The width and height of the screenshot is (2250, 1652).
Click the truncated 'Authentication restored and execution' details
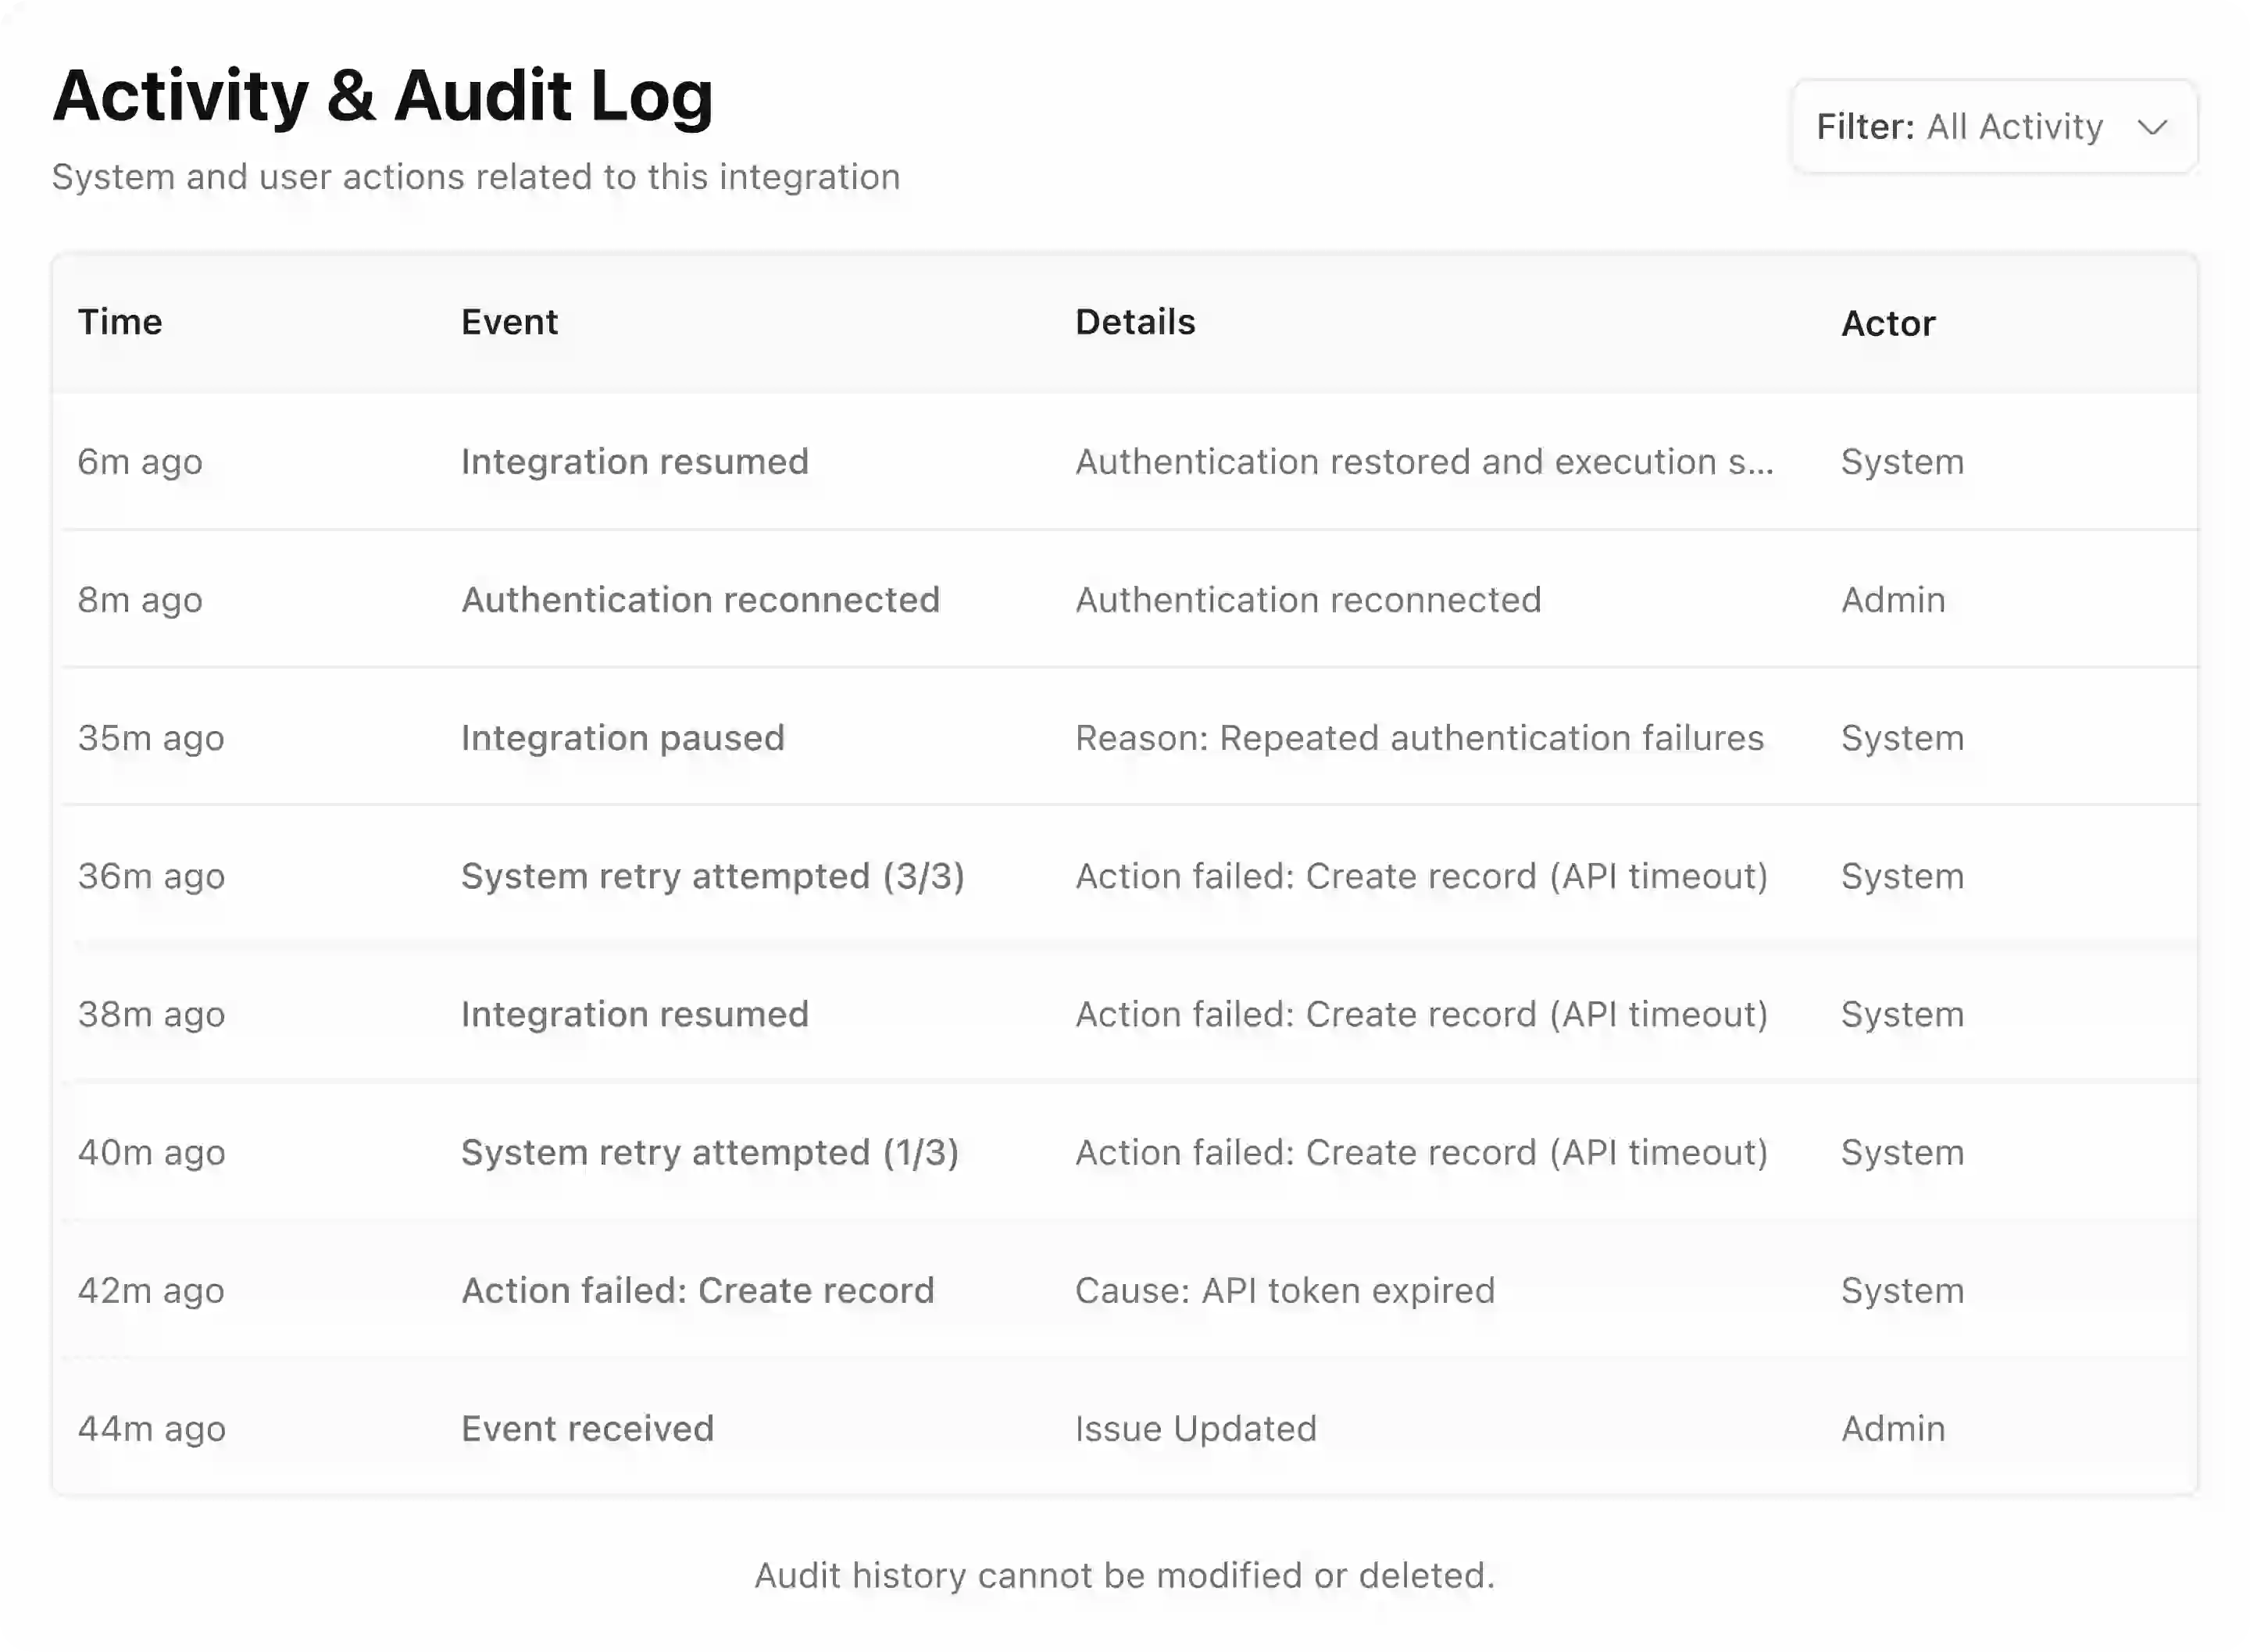[1423, 462]
